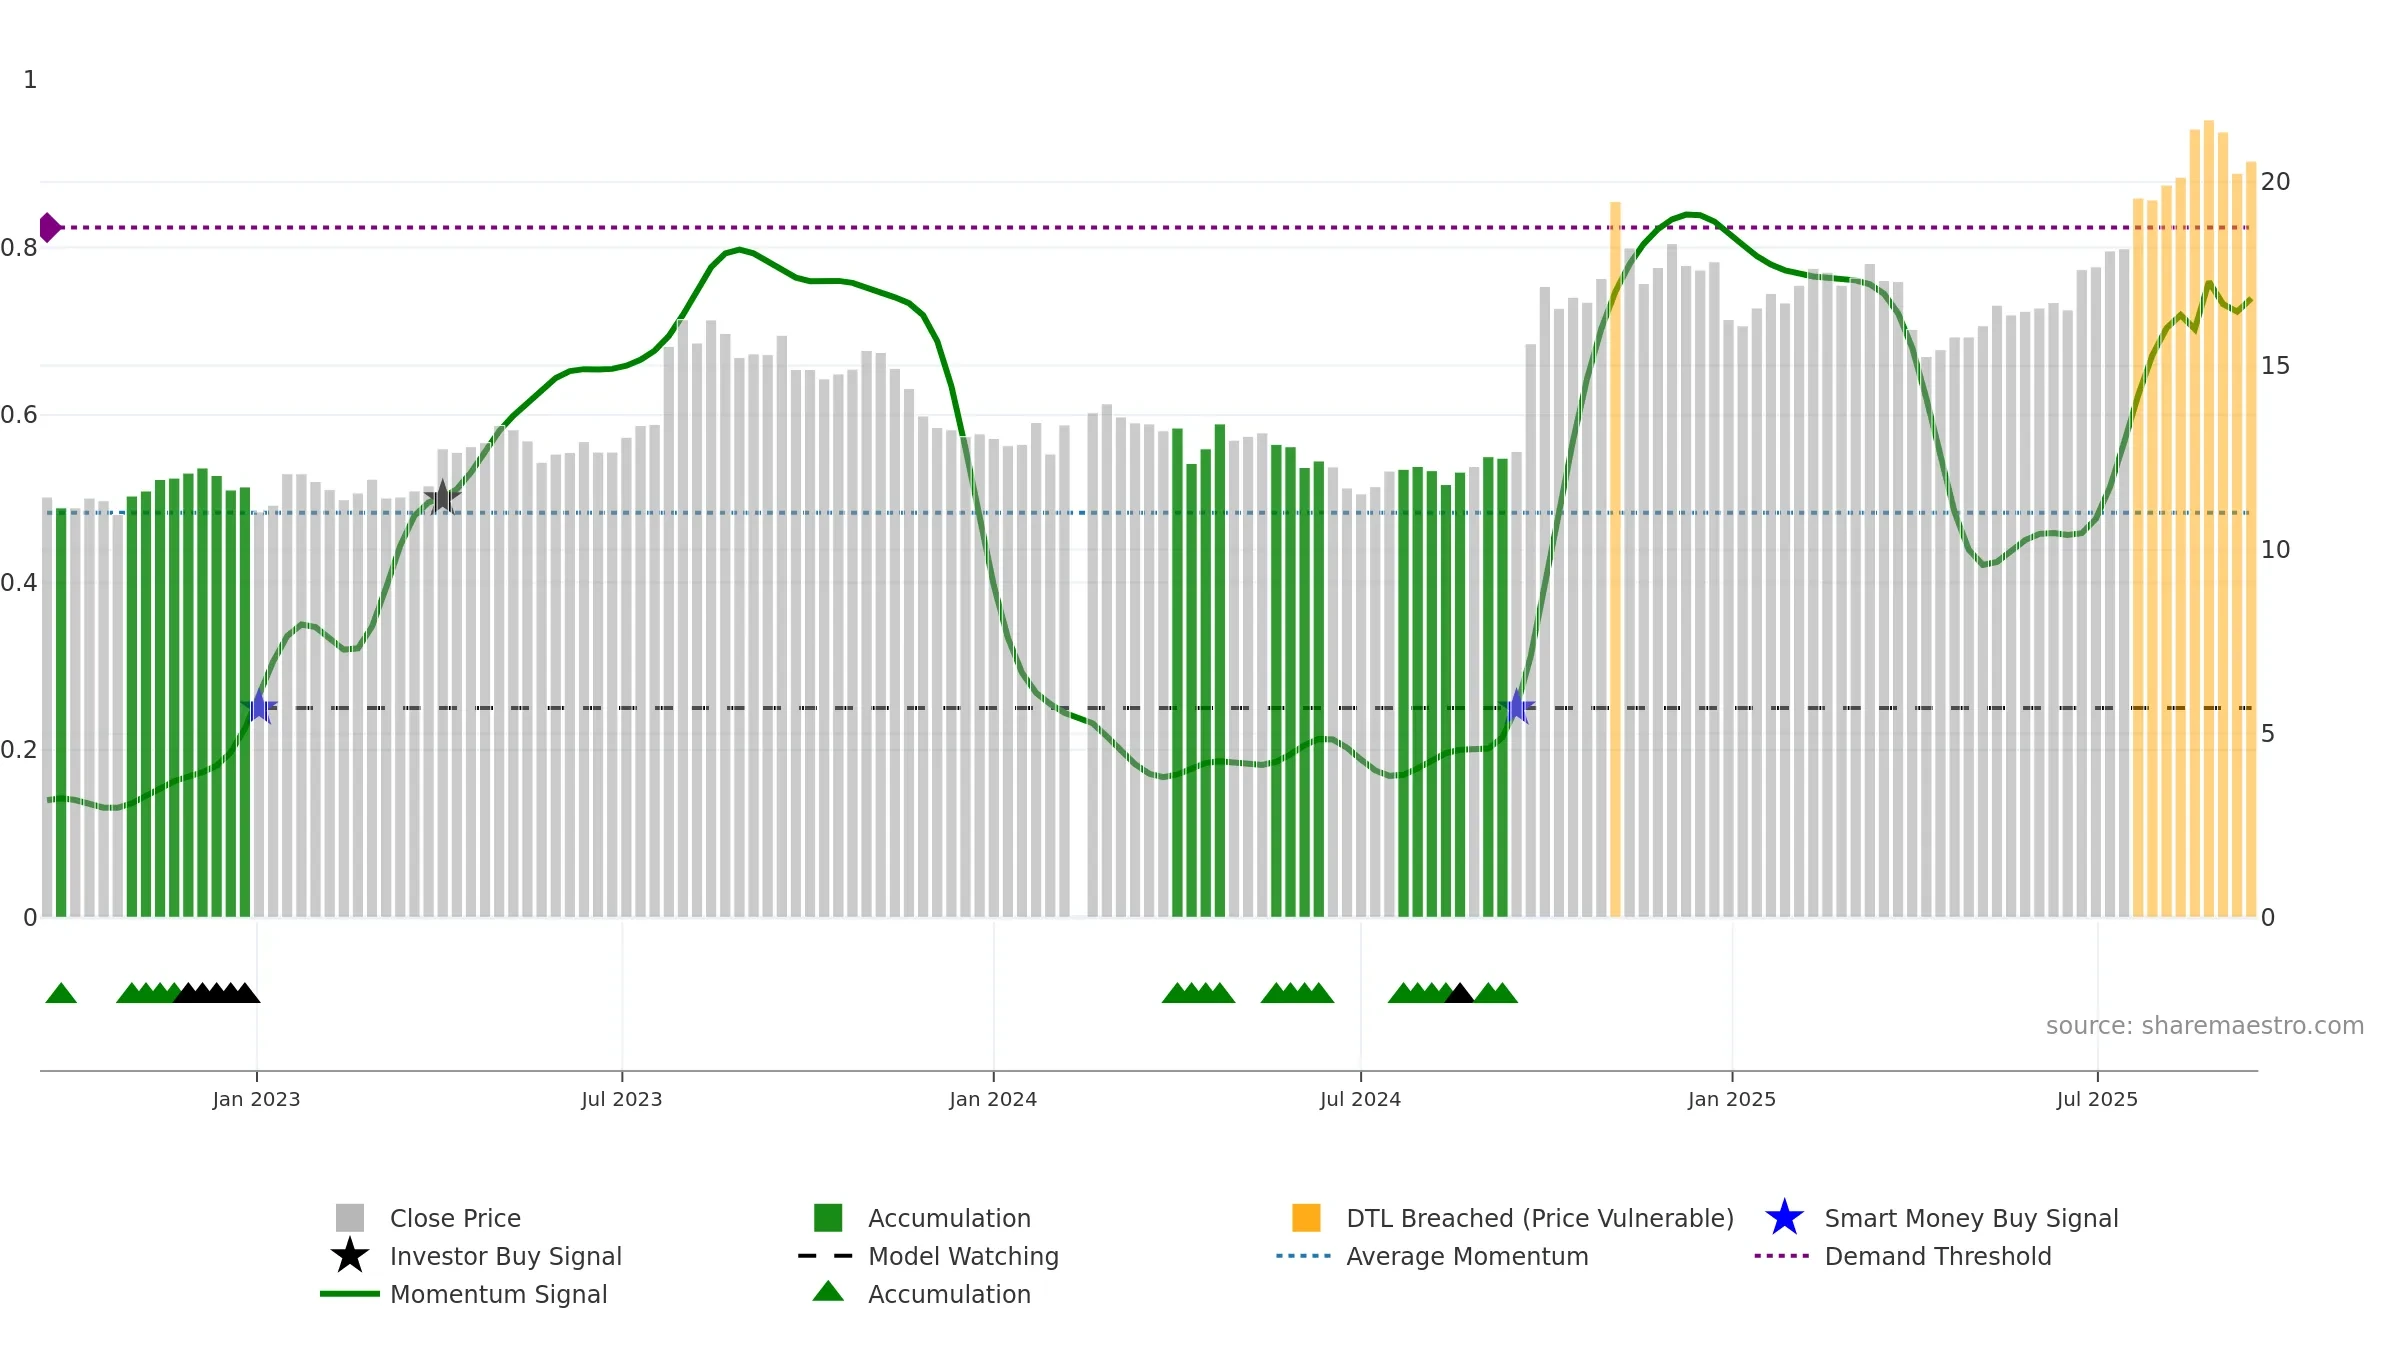Toggle Model Watching dashed line legend

(x=962, y=1256)
